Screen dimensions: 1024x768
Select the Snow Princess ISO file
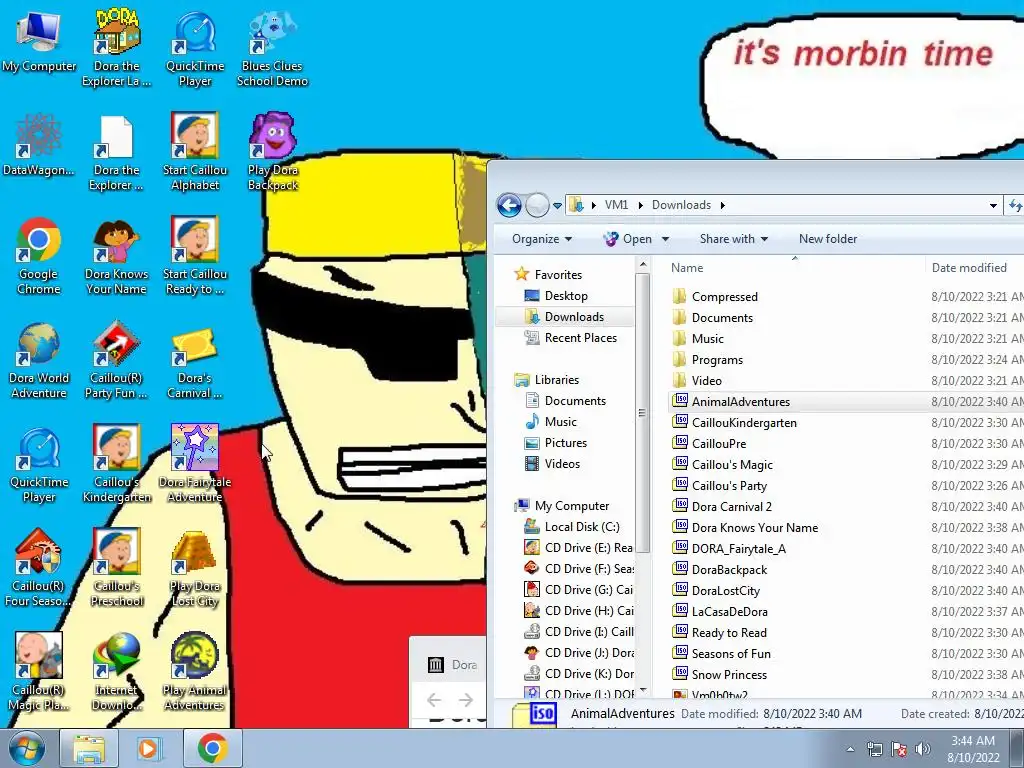click(729, 675)
